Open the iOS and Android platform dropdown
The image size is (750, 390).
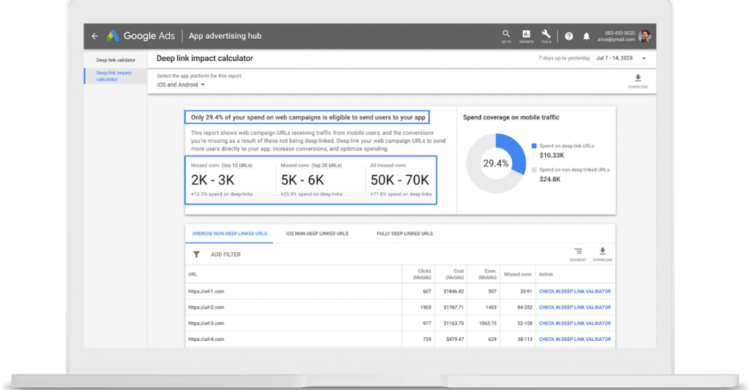pyautogui.click(x=181, y=85)
